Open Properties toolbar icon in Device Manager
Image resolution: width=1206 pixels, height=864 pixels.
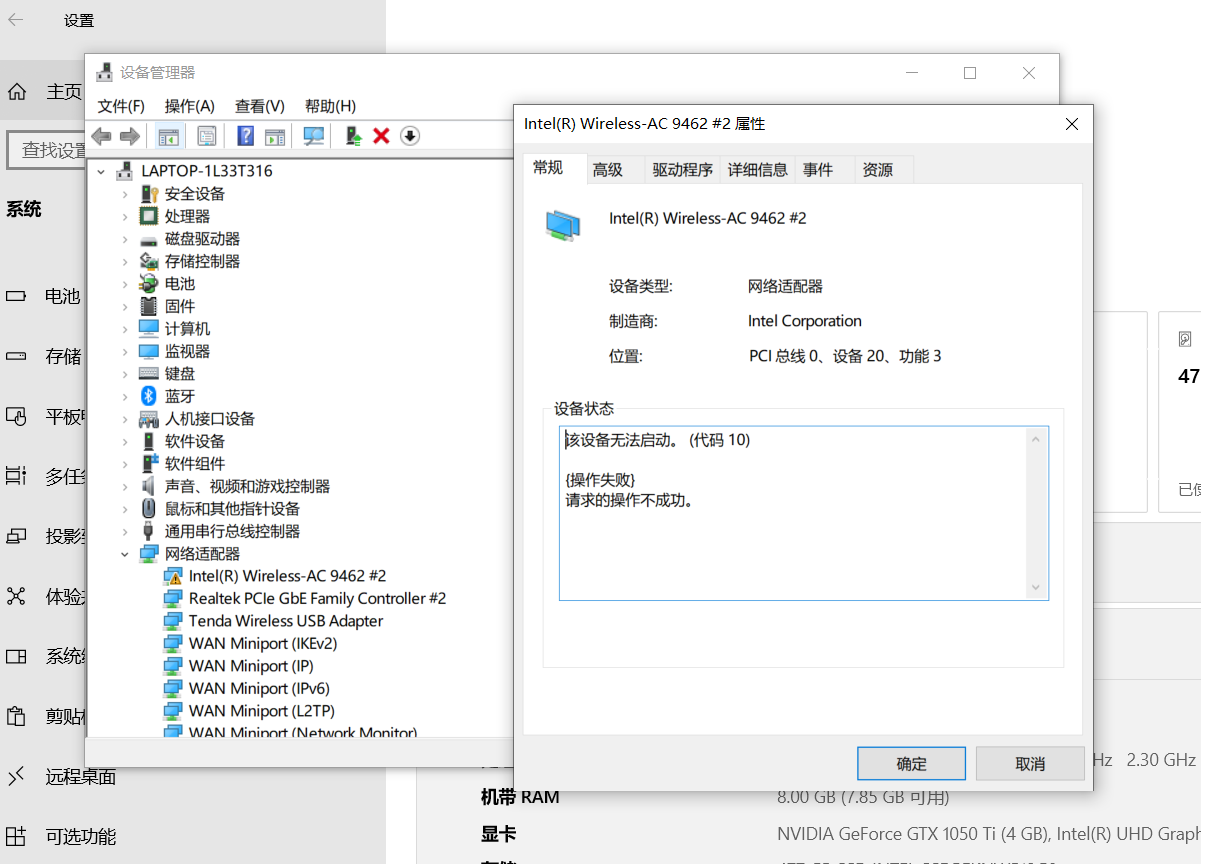207,136
